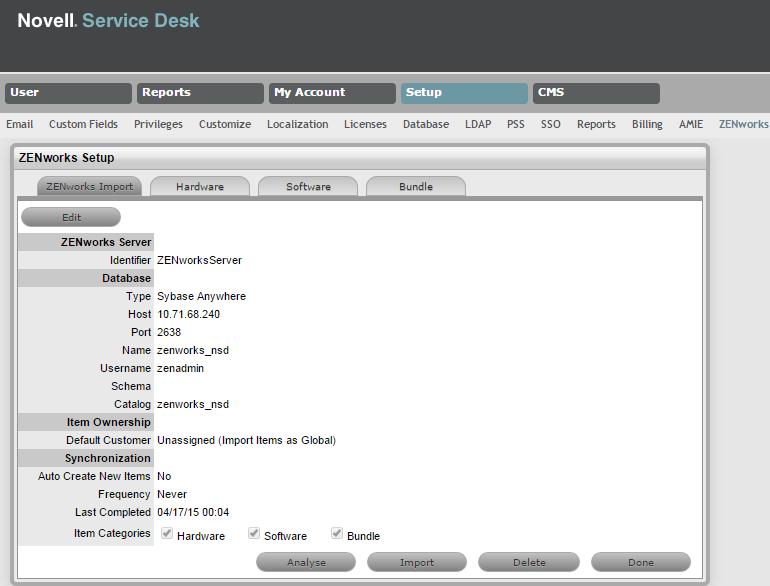Open the Custom Fields setup page
The image size is (770, 586).
coord(83,125)
